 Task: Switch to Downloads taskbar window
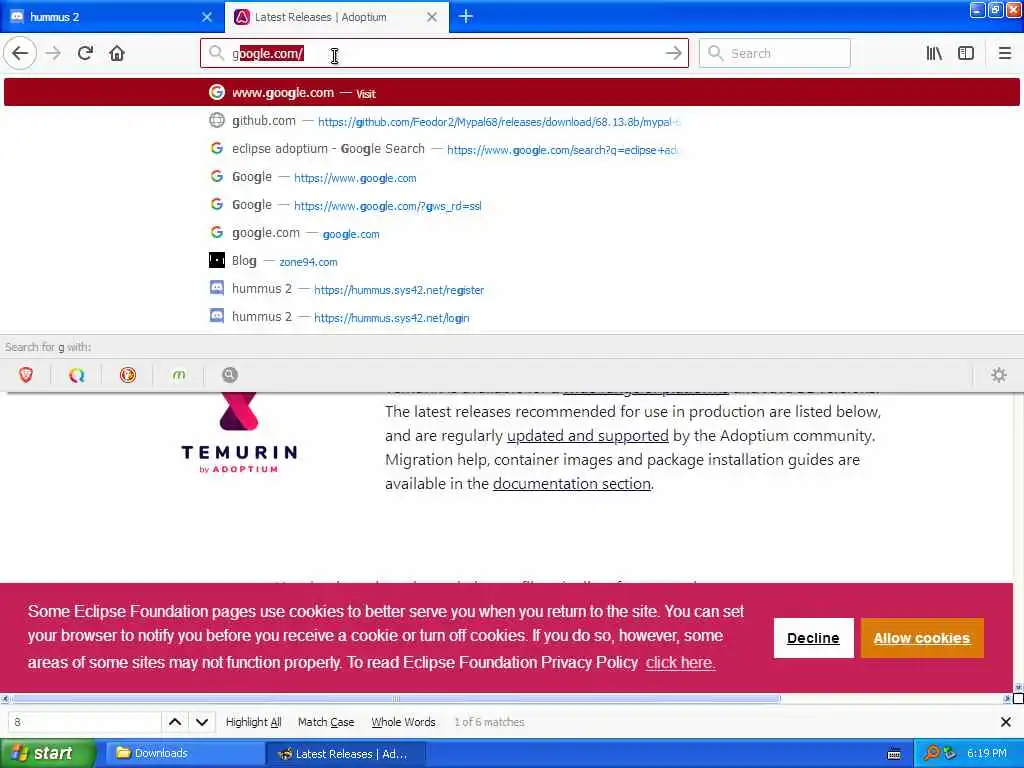click(184, 754)
